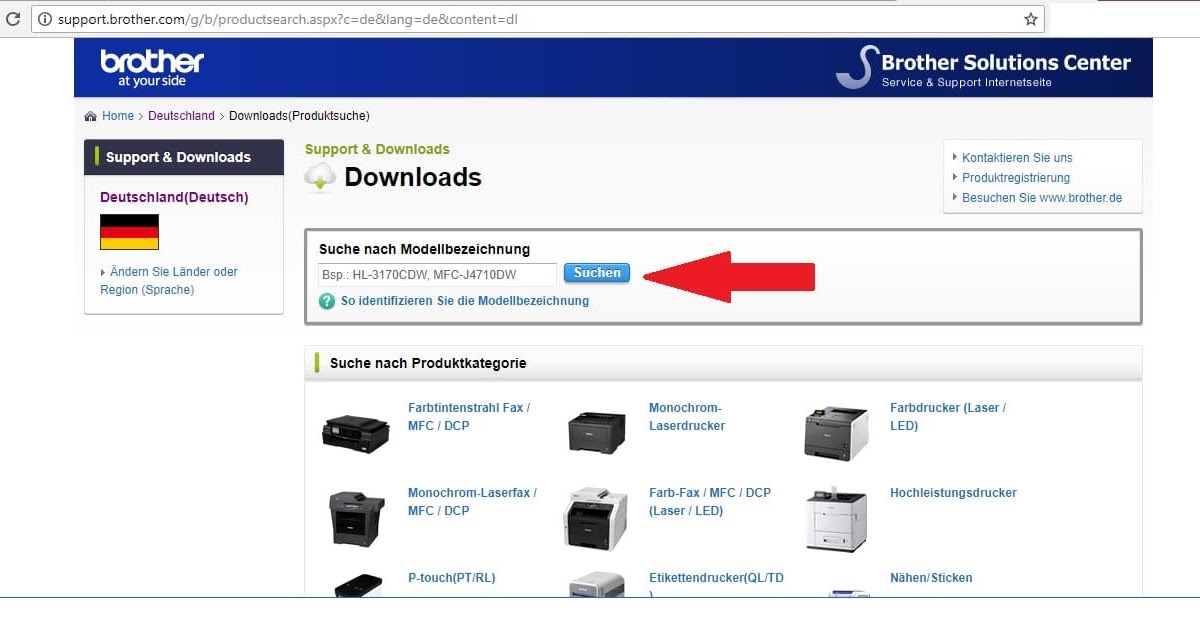Image resolution: width=1200 pixels, height=626 pixels.
Task: Click the 'Deutschland(Deutsch)' sidebar text
Action: pyautogui.click(x=174, y=198)
